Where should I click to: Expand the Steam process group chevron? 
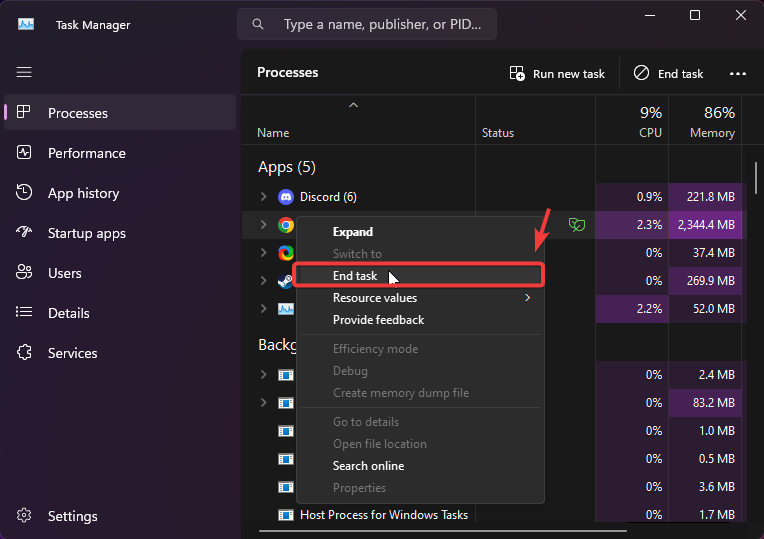264,281
